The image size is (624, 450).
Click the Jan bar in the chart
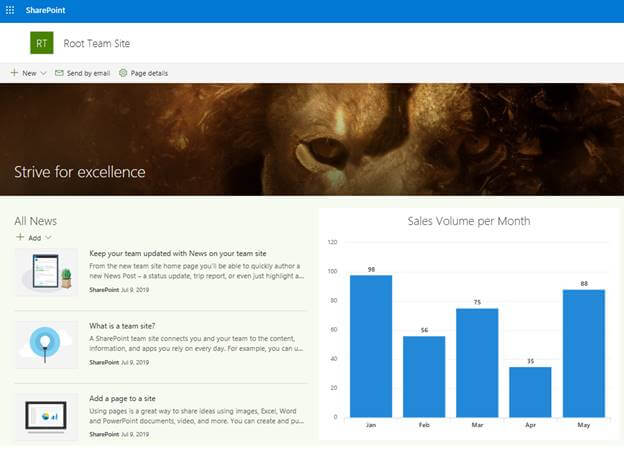coord(371,346)
